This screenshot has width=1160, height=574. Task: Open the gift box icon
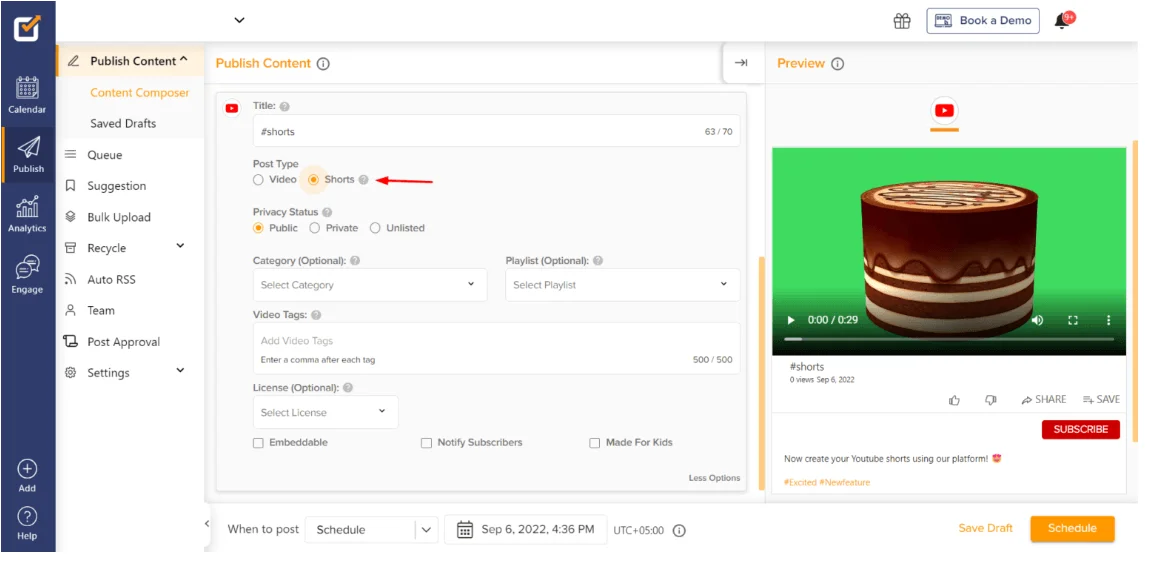tap(902, 21)
